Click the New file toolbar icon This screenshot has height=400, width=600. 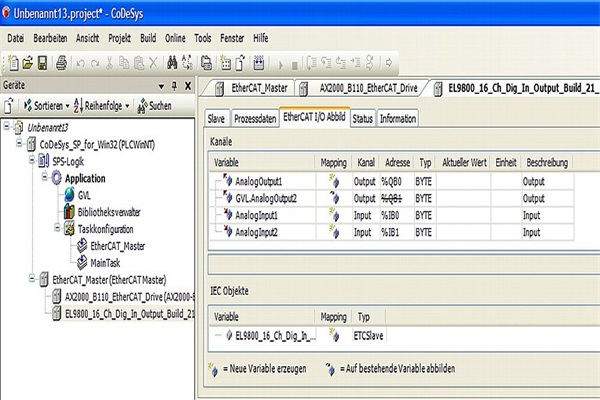12,62
